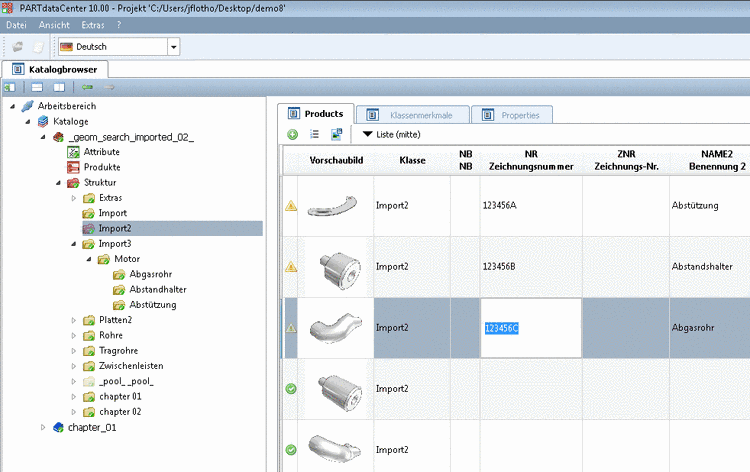750x472 pixels.
Task: Click the preview image icon in Products toolbar
Action: (x=337, y=134)
